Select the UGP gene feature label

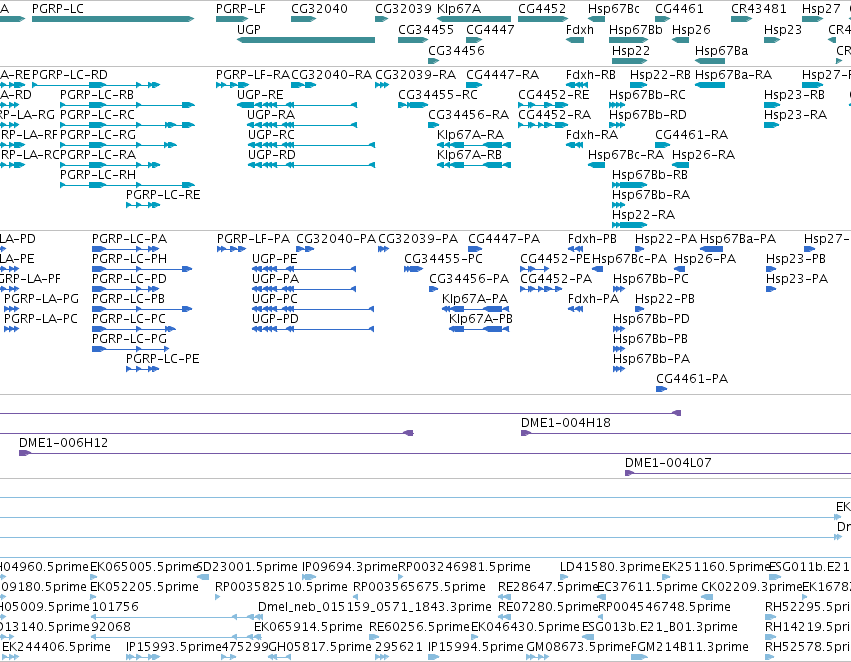(249, 30)
